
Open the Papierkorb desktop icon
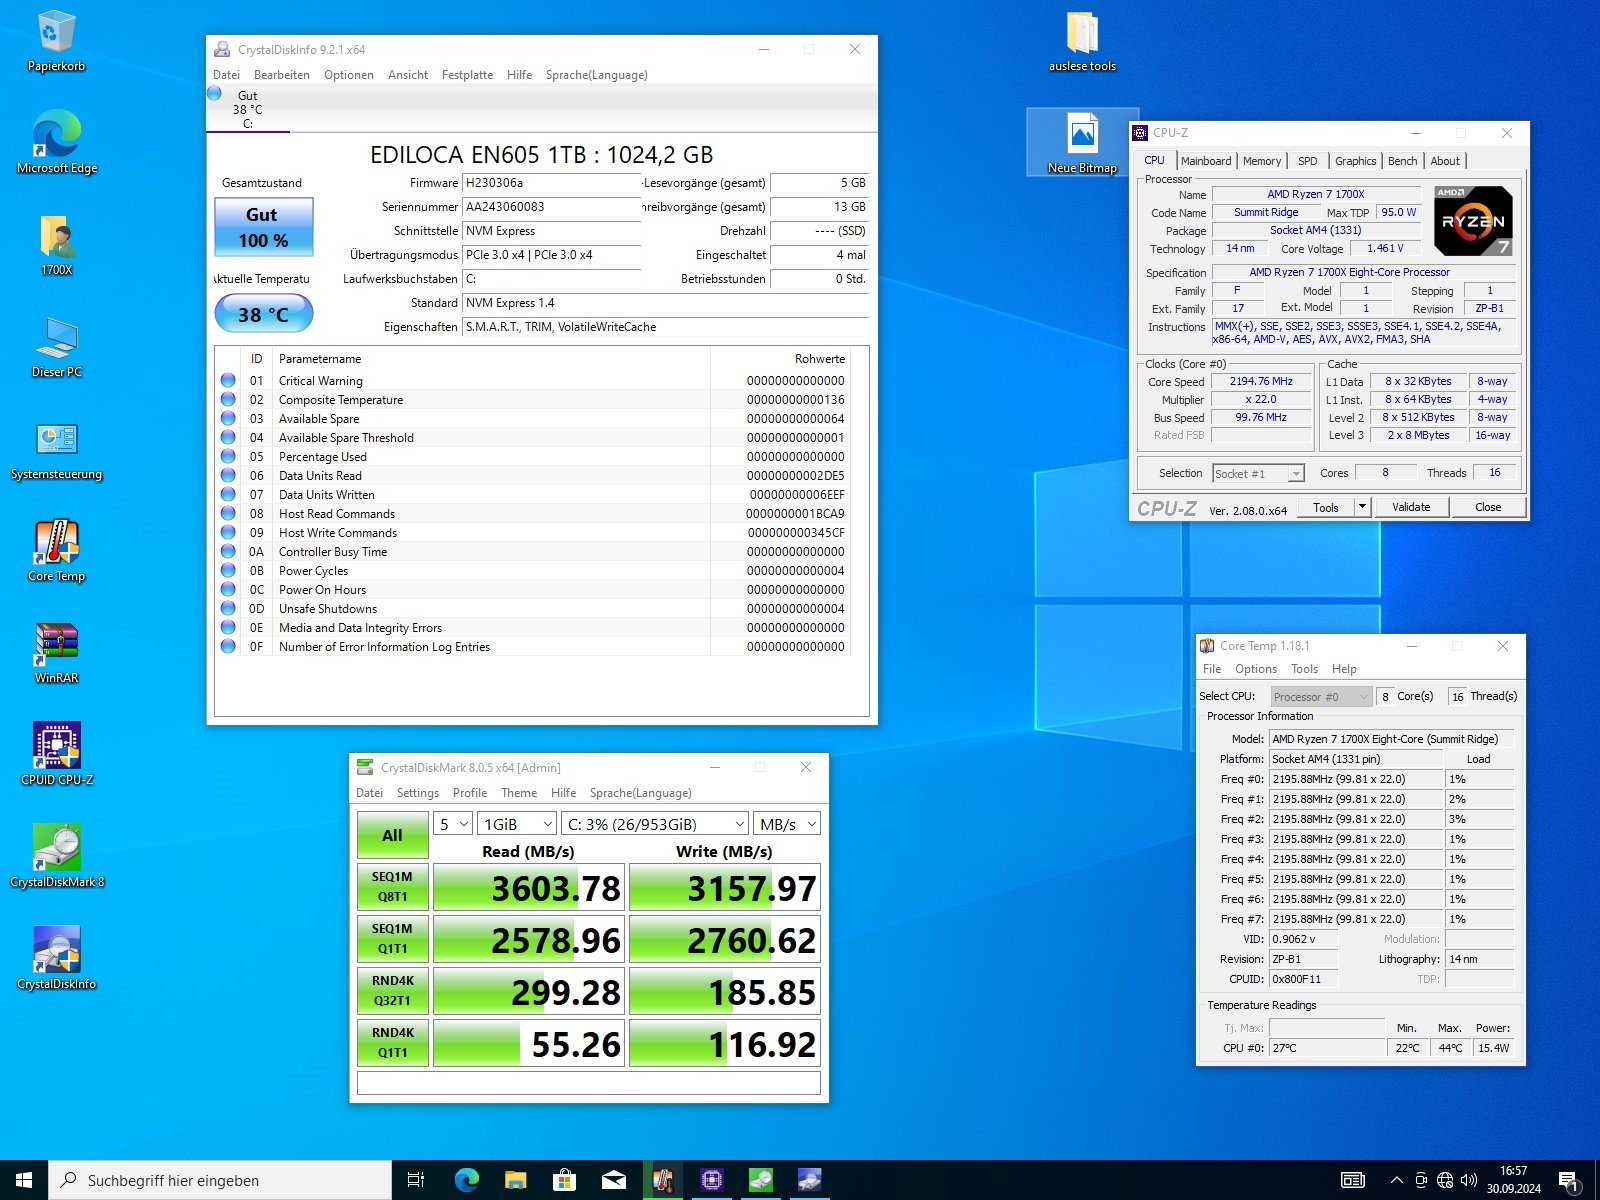coord(56,42)
